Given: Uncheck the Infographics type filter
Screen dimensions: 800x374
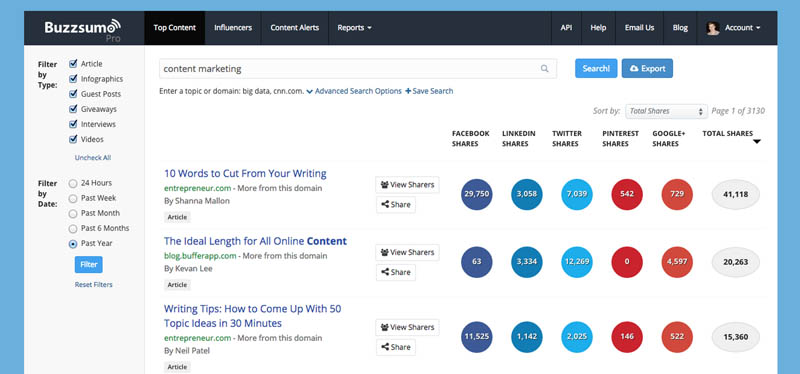Looking at the screenshot, I should (x=73, y=79).
